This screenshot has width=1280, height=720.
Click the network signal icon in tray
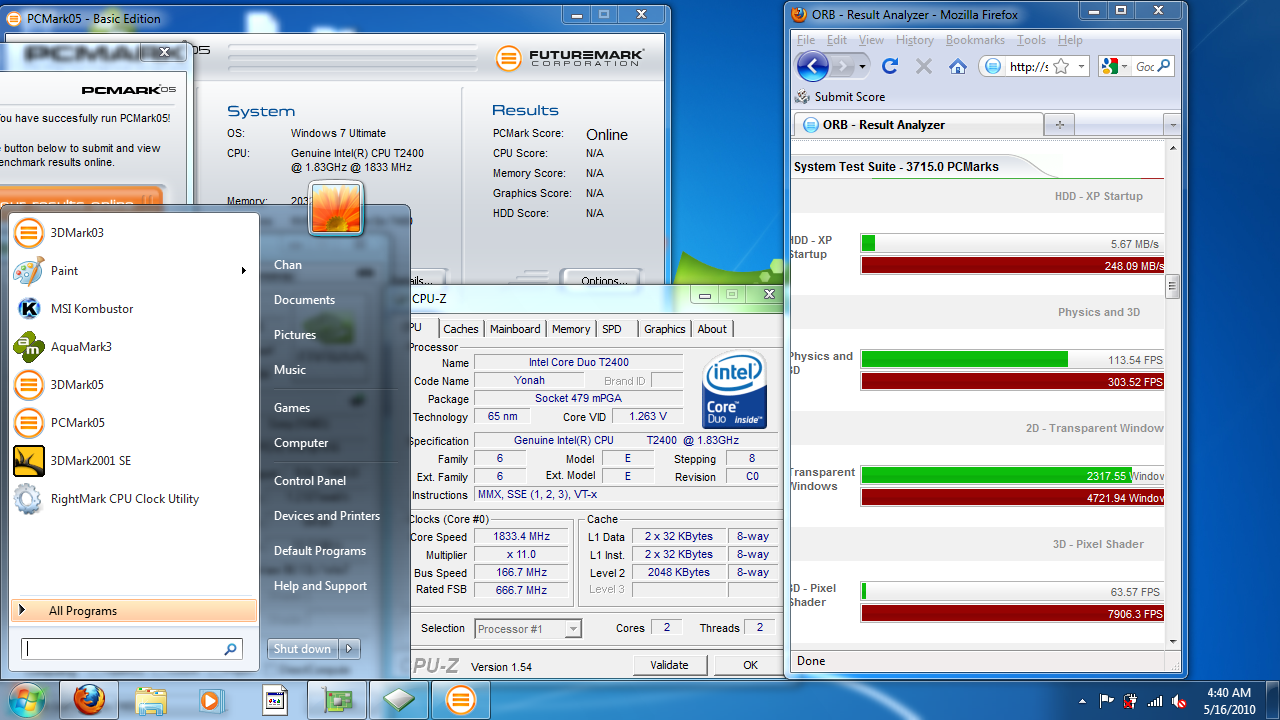[x=1155, y=701]
